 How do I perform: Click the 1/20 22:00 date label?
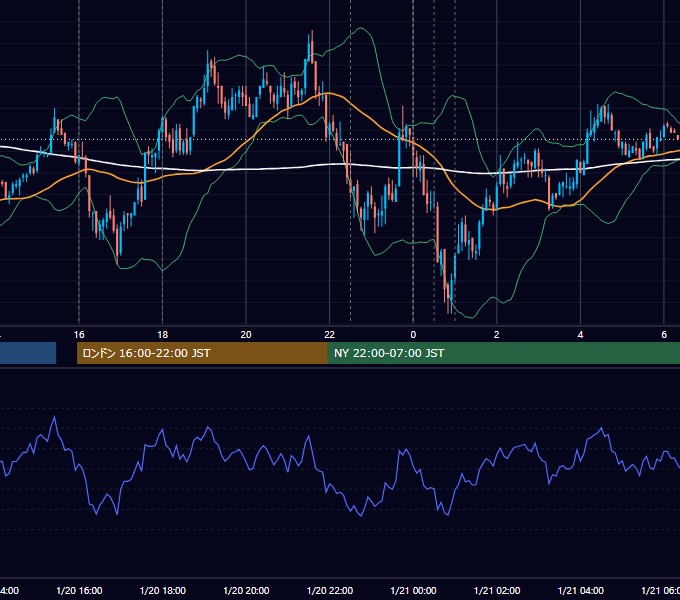click(x=330, y=590)
